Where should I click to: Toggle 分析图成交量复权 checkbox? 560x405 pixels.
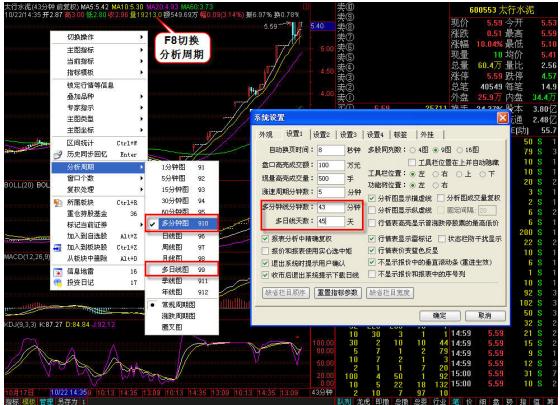pyautogui.click(x=441, y=198)
